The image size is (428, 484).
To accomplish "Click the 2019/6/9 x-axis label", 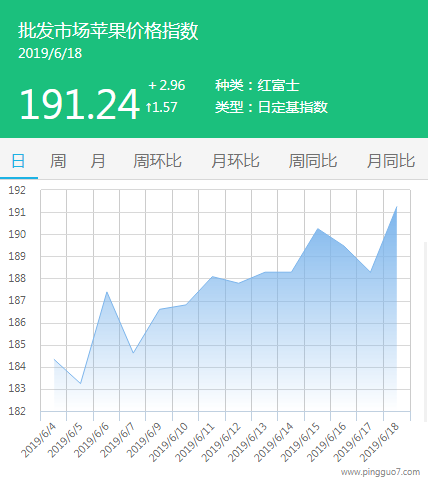I will (x=144, y=440).
